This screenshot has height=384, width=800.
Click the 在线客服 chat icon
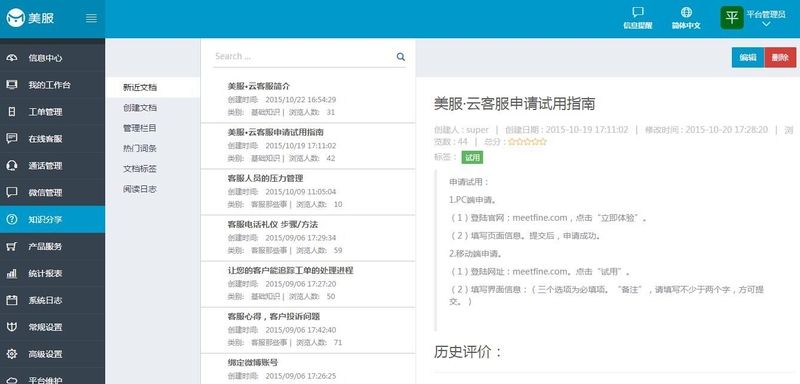point(12,139)
